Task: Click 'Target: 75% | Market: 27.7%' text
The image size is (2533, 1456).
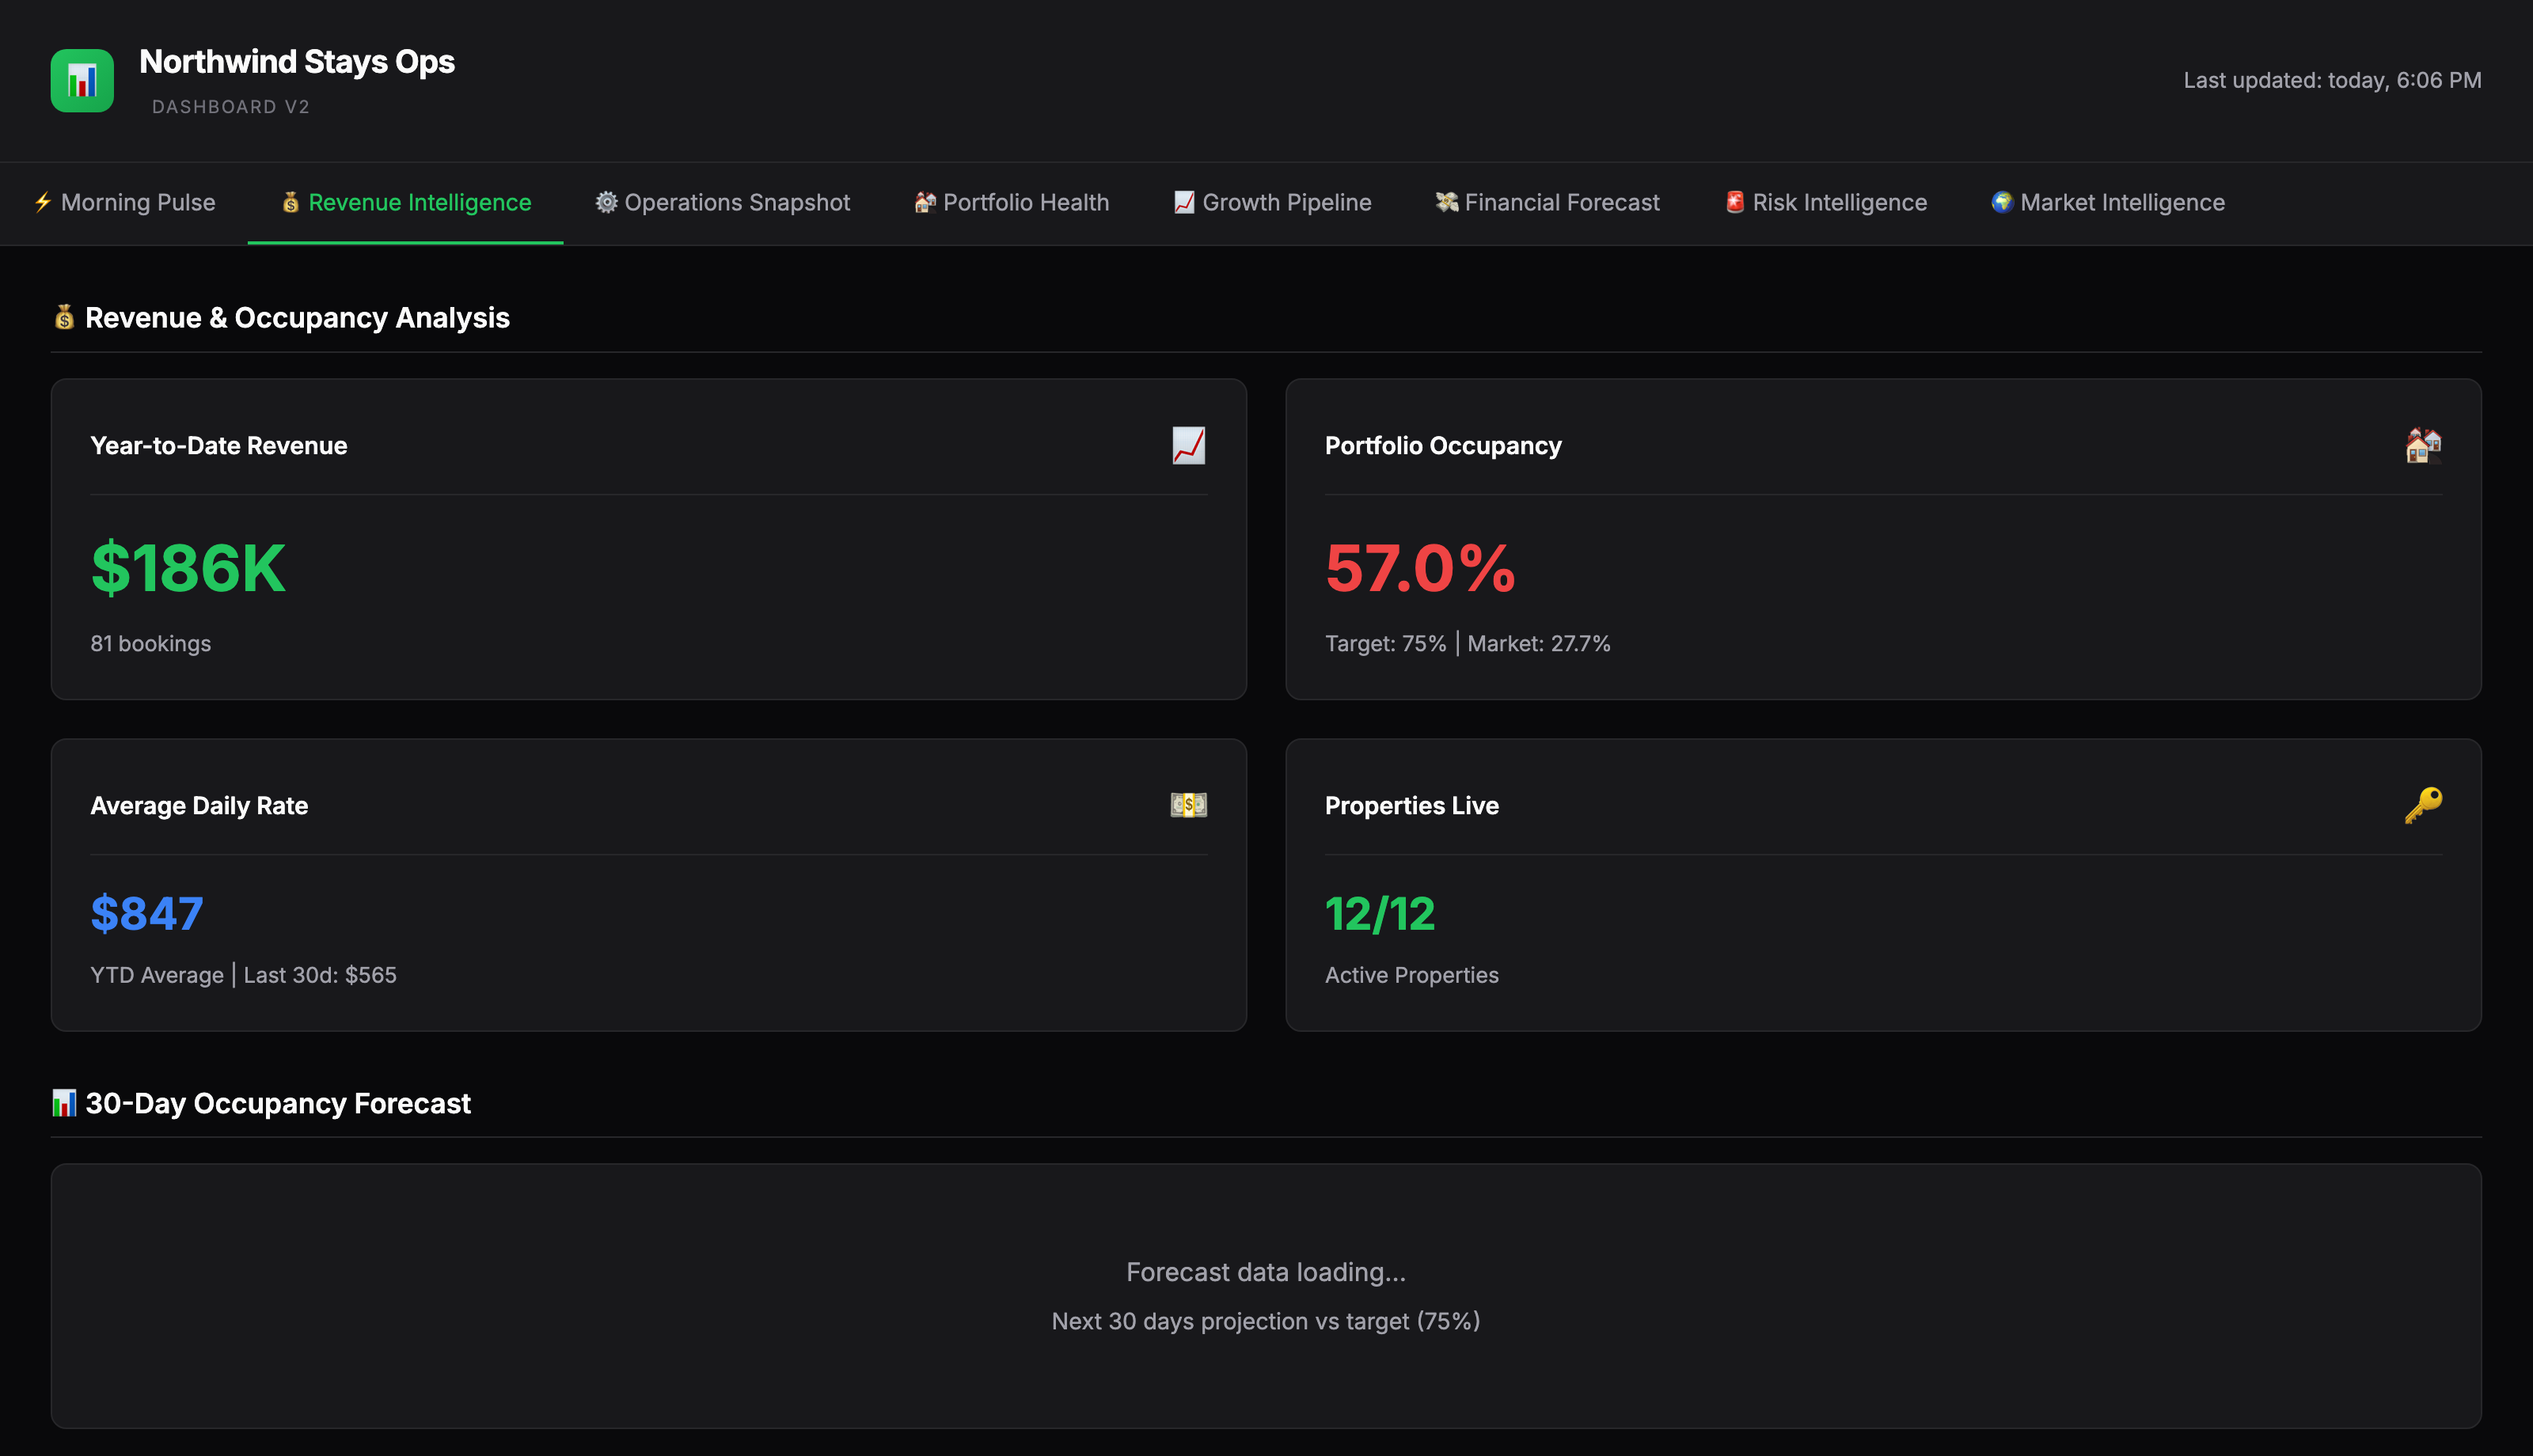Action: (x=1467, y=643)
